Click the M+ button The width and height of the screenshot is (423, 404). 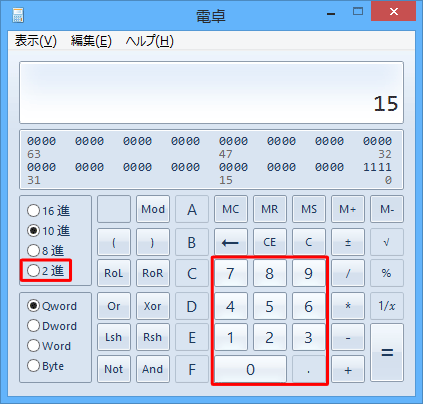coord(348,209)
